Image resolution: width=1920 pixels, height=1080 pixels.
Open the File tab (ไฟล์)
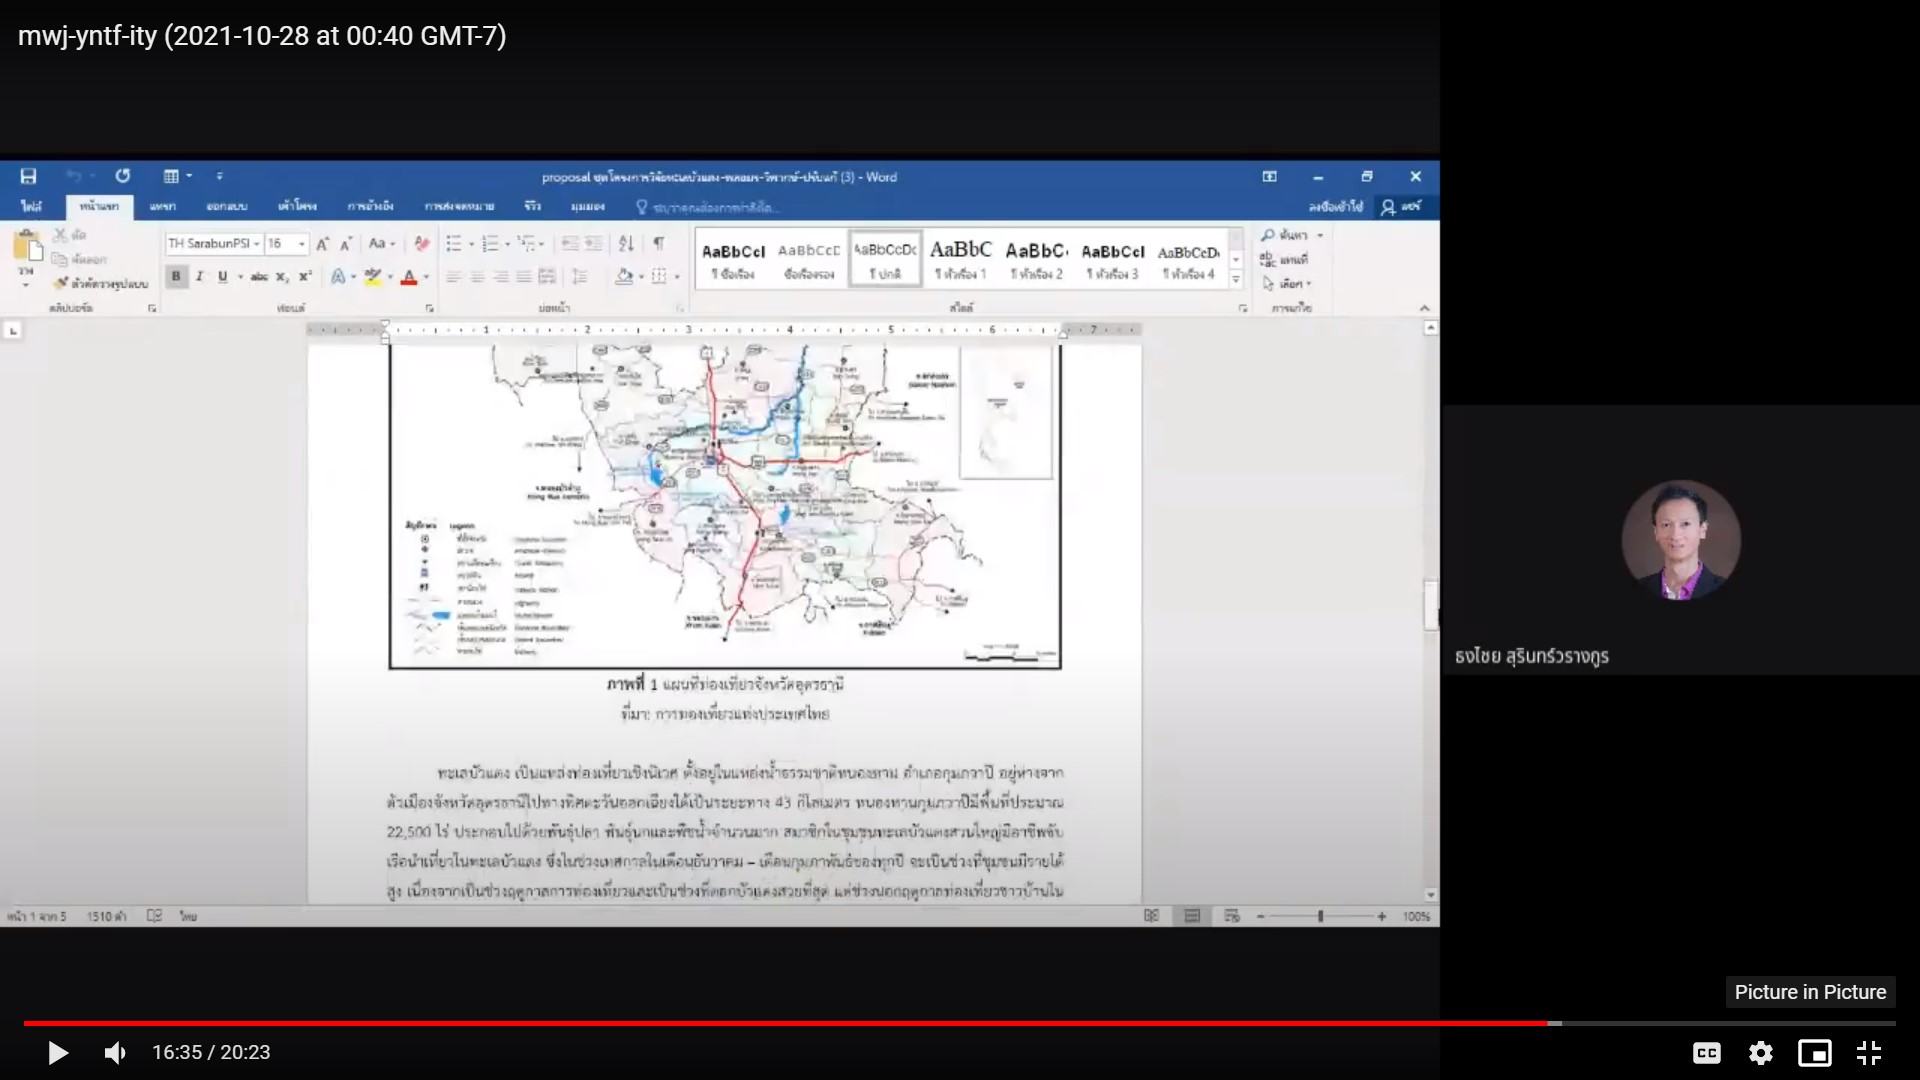point(31,206)
